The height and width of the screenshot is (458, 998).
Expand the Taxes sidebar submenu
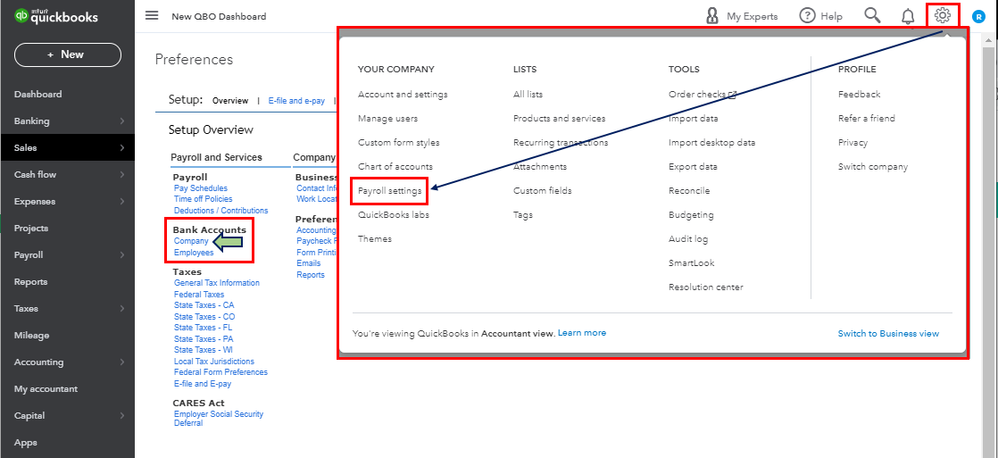pos(122,309)
